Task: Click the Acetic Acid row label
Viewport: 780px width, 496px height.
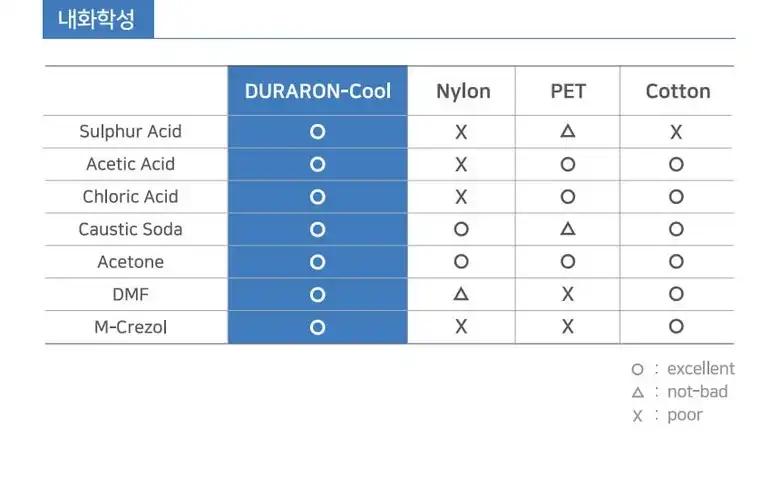Action: click(130, 164)
